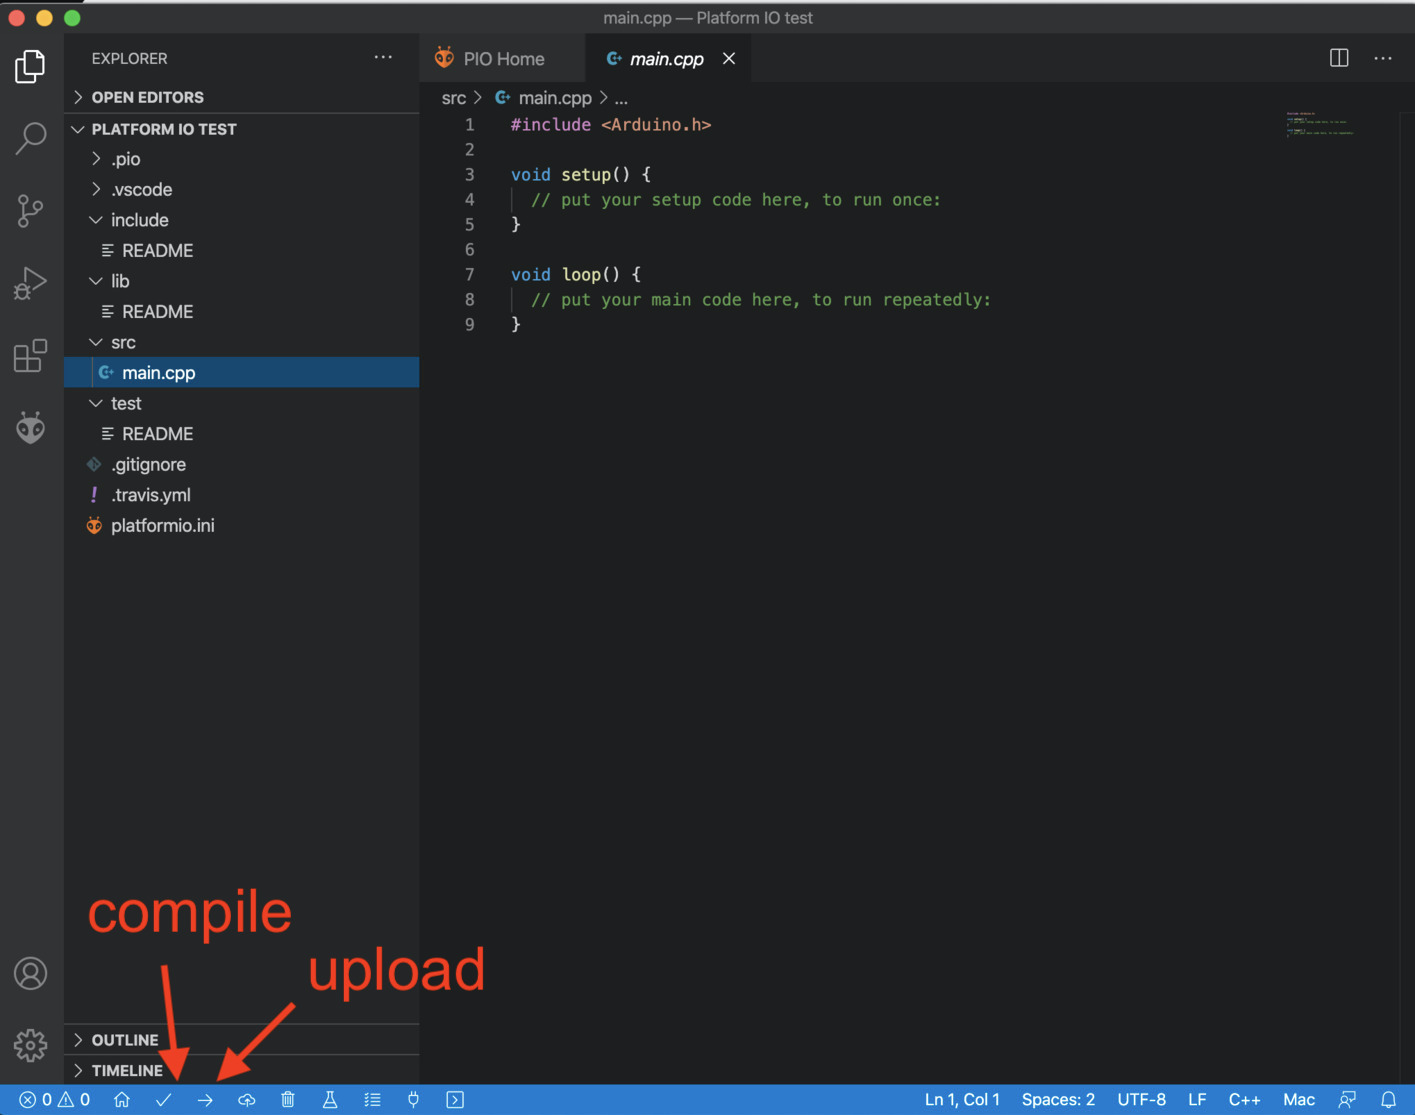
Task: Click the PlatformIO Build checkmark icon
Action: [164, 1099]
